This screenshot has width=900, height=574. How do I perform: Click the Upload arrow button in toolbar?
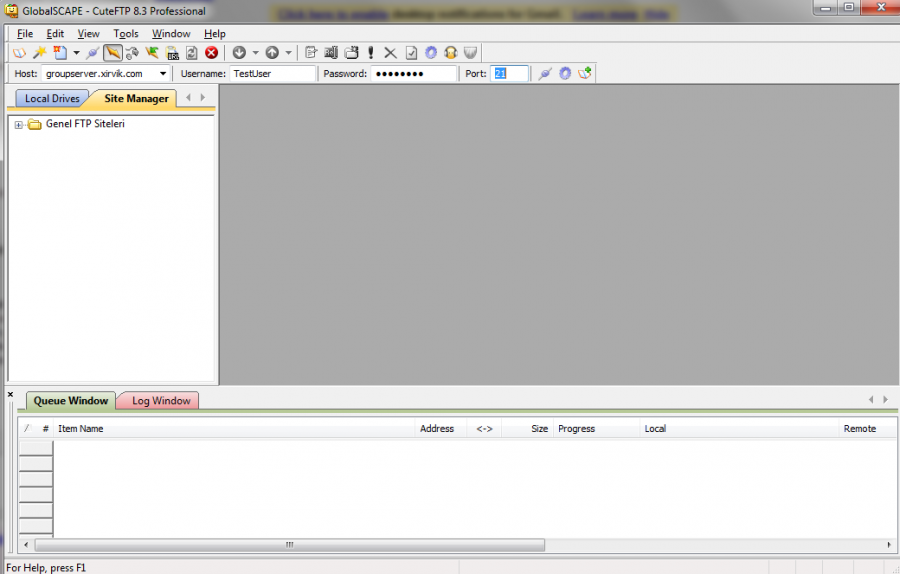pyautogui.click(x=272, y=53)
